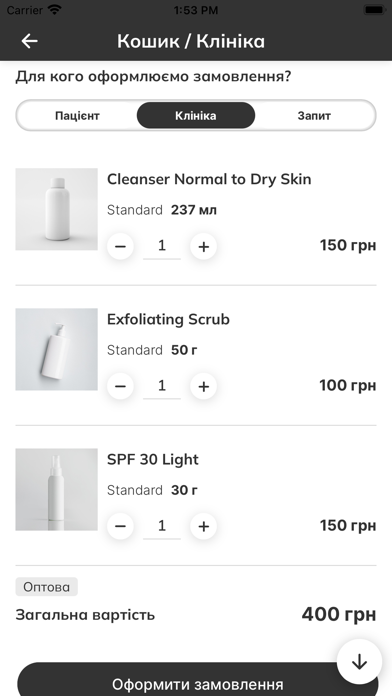Open the Cleanser bottle product thumbnail
392x696 pixels.
(56, 209)
